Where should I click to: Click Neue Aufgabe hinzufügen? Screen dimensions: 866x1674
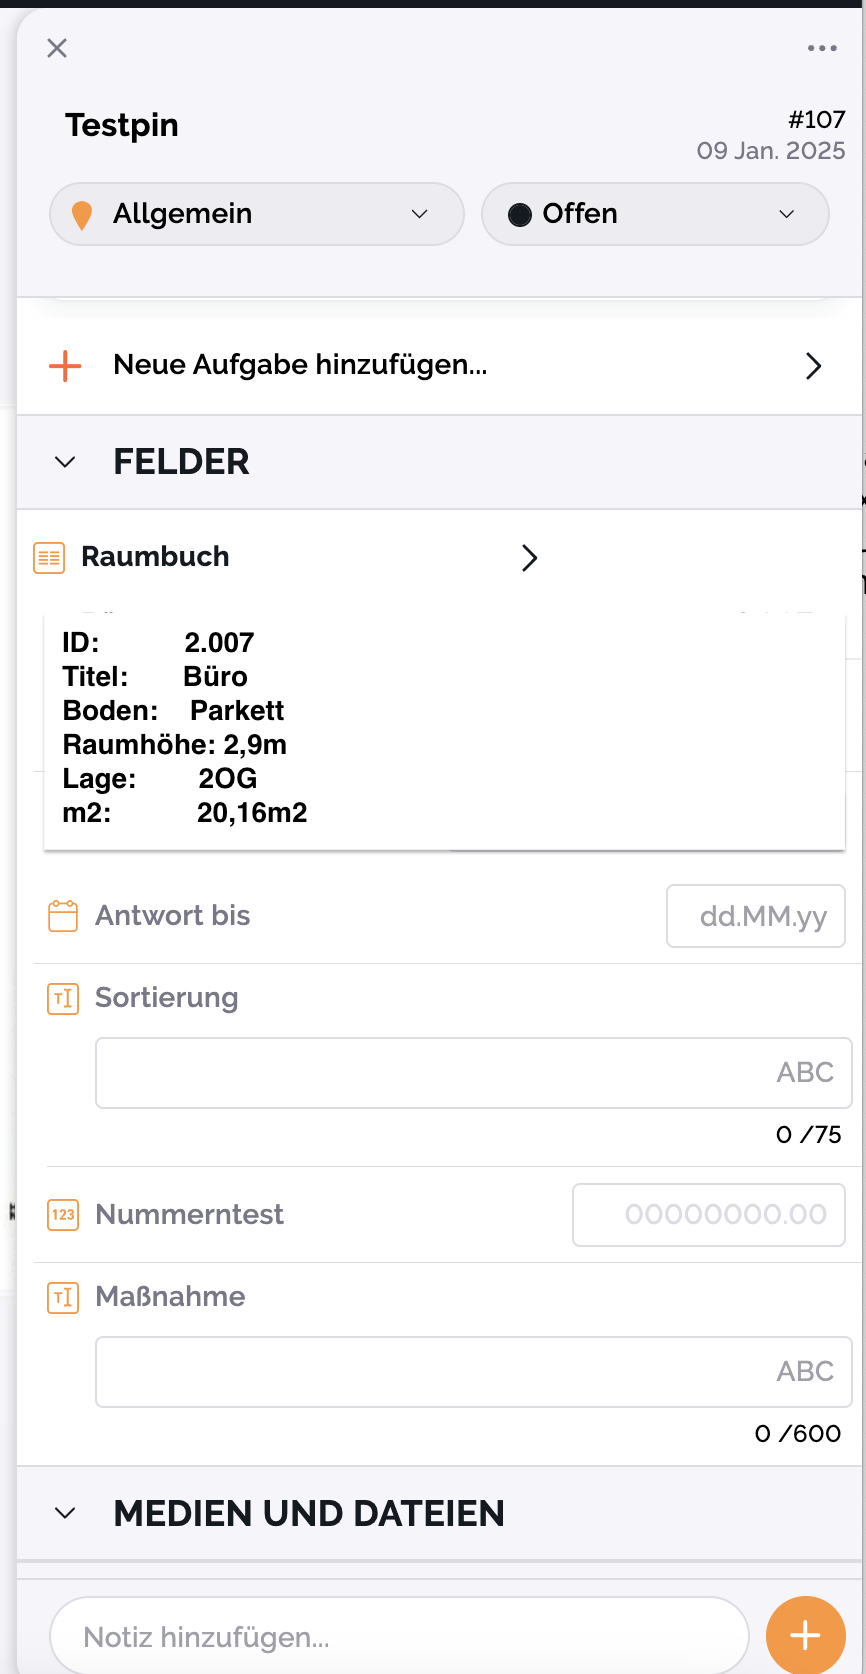(300, 365)
